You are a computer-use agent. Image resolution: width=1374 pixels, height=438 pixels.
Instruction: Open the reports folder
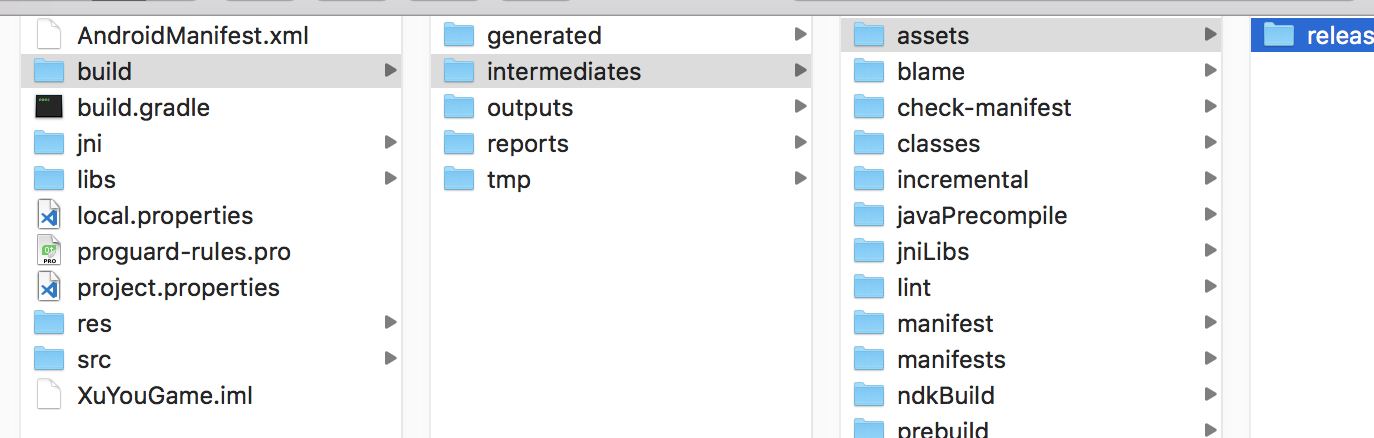527,143
